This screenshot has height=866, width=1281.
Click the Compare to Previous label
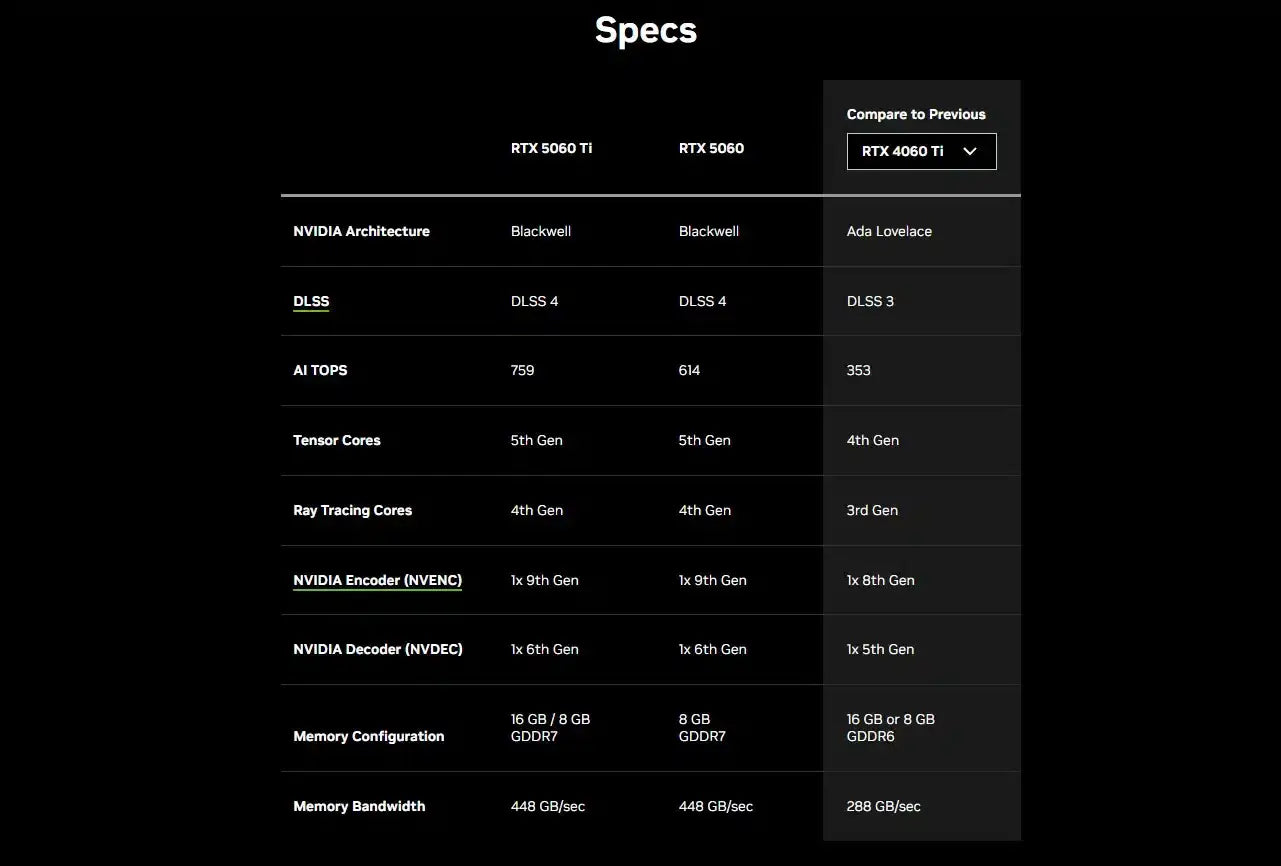916,114
